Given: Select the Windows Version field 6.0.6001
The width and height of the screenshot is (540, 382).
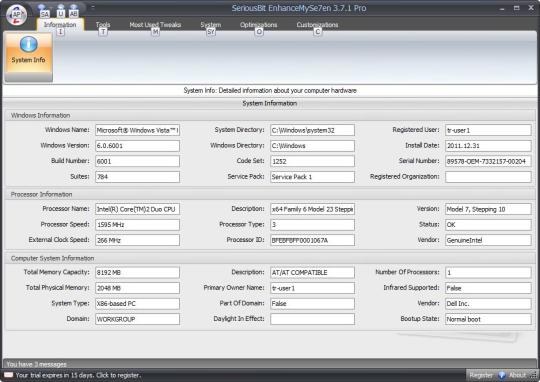Looking at the screenshot, I should click(x=137, y=146).
